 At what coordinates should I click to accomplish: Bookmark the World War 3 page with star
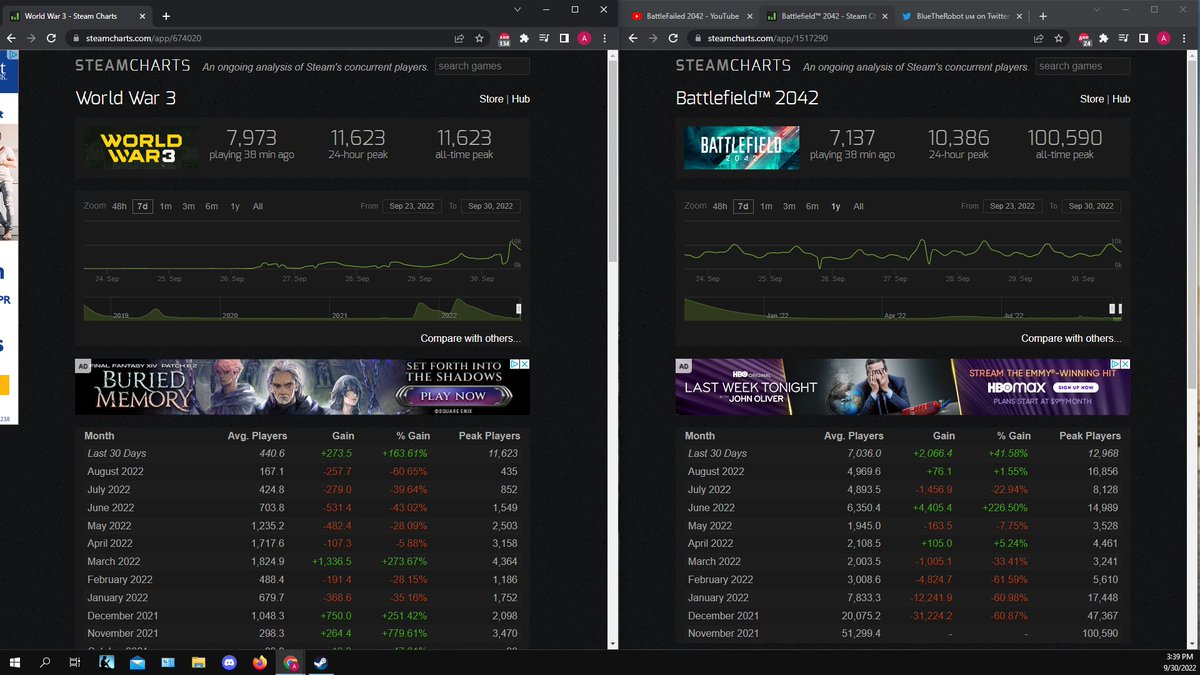[x=481, y=38]
